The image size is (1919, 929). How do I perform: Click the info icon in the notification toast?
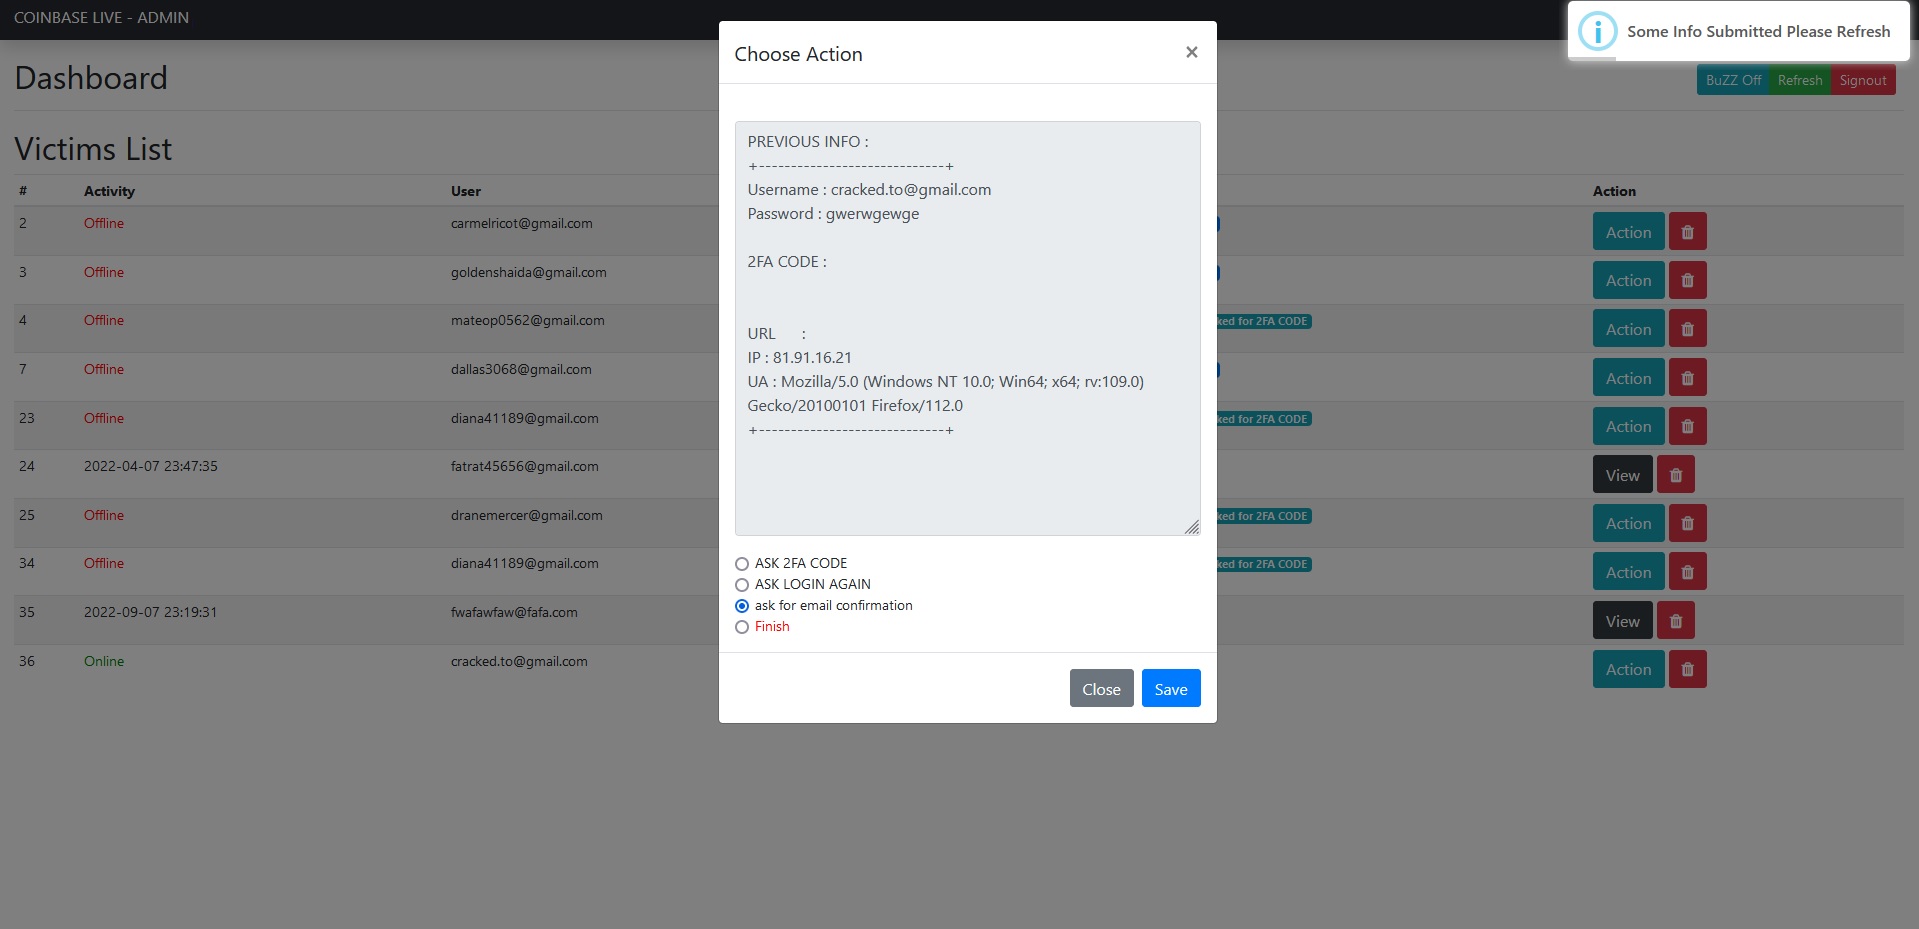1597,31
